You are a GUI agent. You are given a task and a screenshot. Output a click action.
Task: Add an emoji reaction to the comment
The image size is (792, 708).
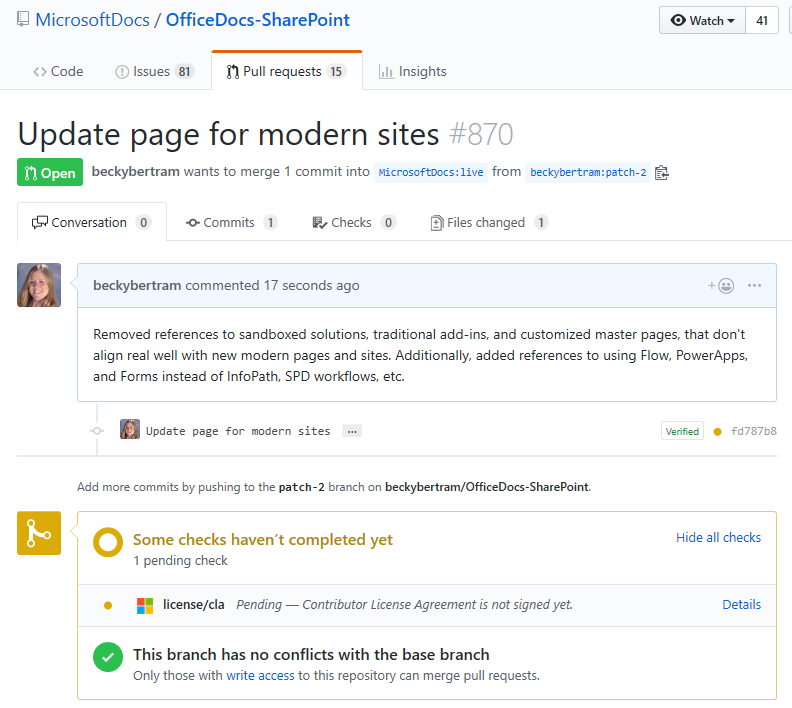[x=721, y=285]
